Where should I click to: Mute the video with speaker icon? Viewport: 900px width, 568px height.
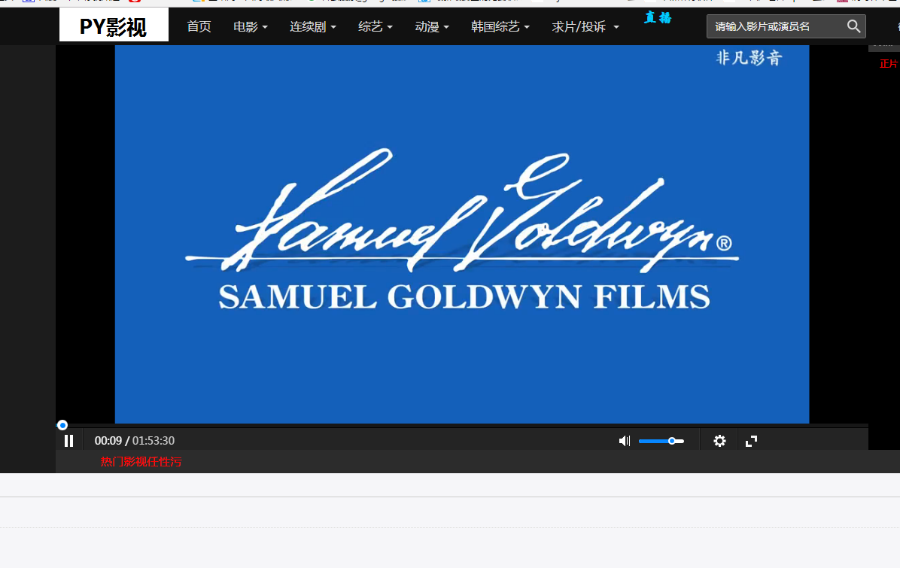coord(624,441)
